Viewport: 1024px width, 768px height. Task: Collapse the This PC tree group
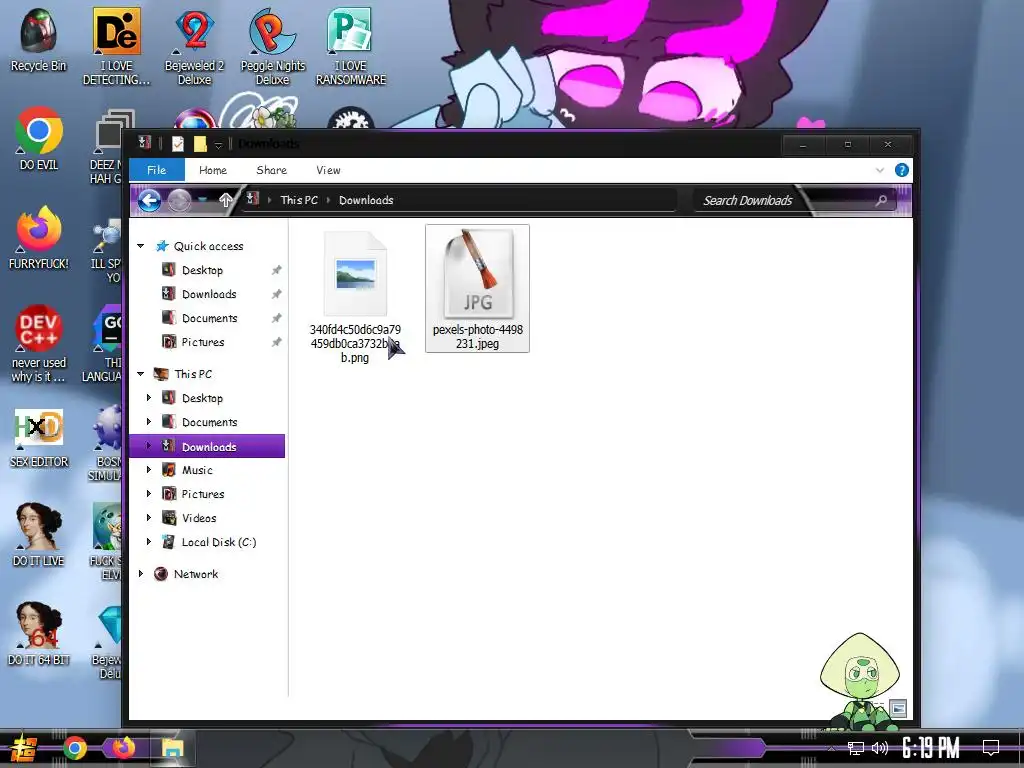click(140, 374)
